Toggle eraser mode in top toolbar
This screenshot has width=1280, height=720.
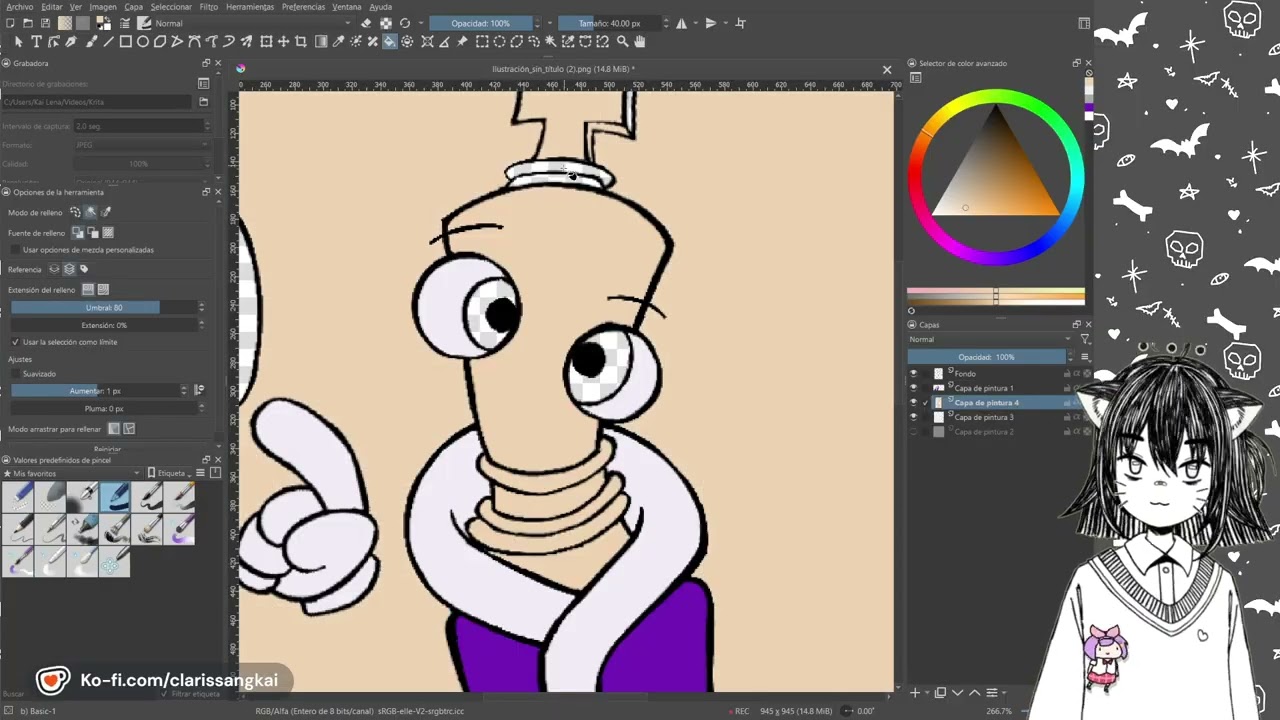click(x=366, y=23)
